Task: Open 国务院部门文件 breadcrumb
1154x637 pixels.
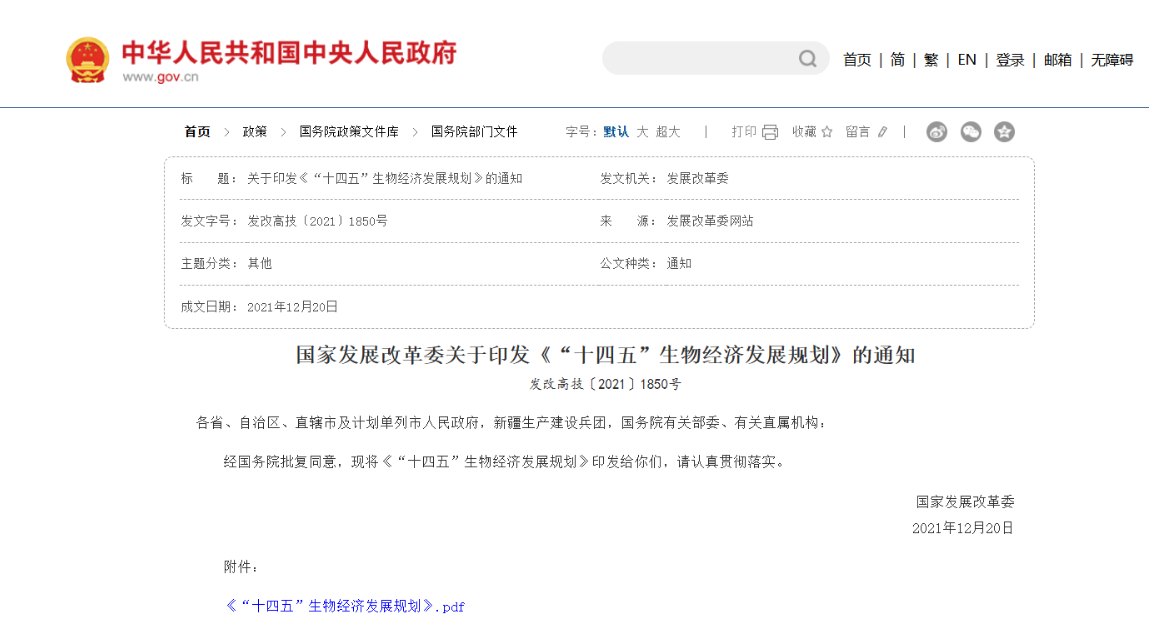Action: (474, 132)
